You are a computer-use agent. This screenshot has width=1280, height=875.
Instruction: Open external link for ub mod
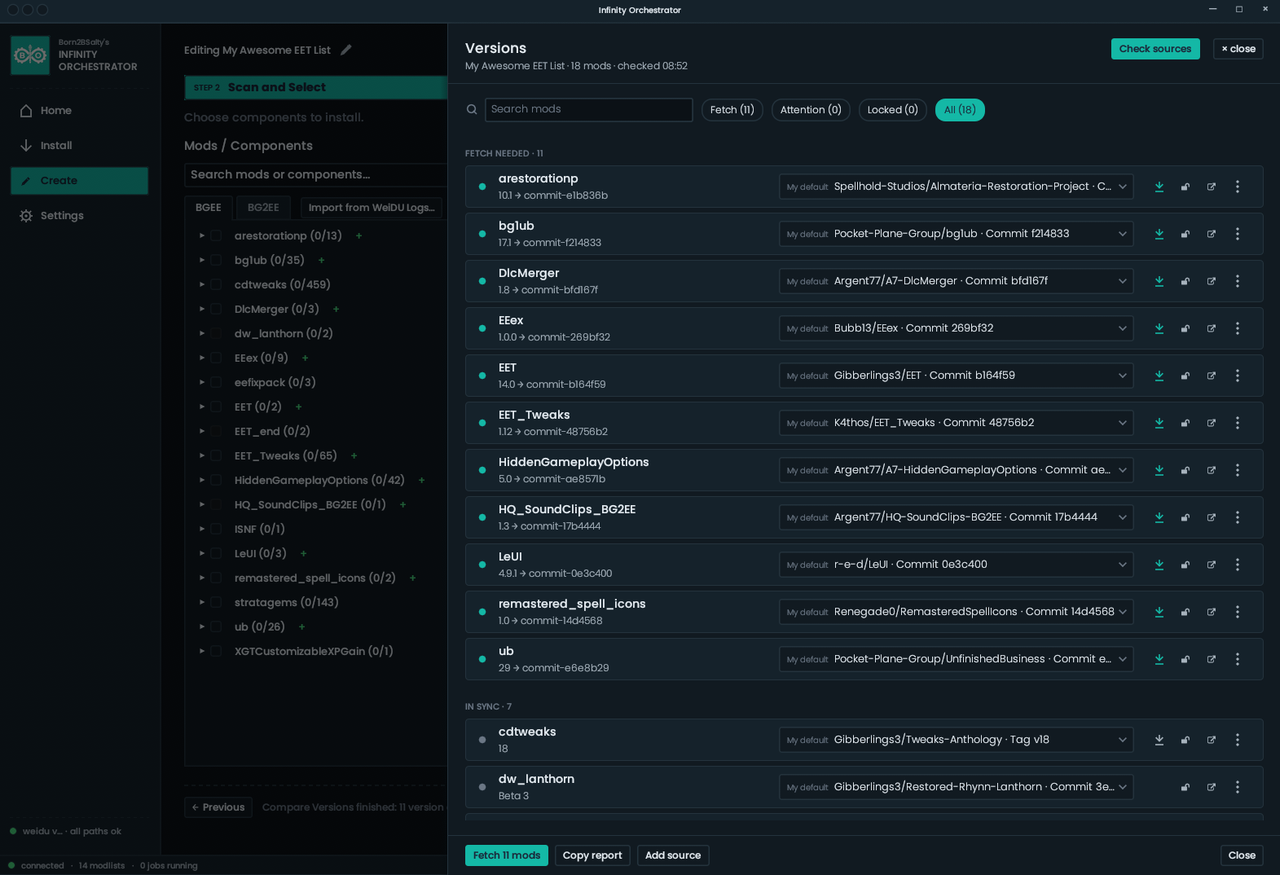tap(1211, 659)
